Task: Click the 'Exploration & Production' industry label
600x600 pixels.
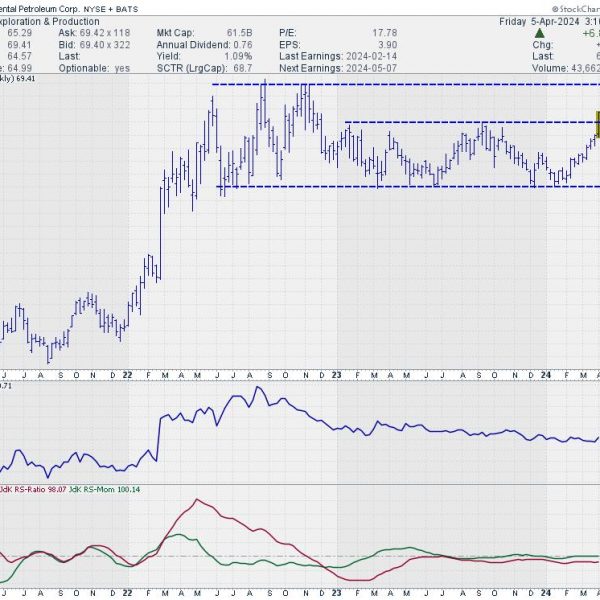Action: point(50,21)
